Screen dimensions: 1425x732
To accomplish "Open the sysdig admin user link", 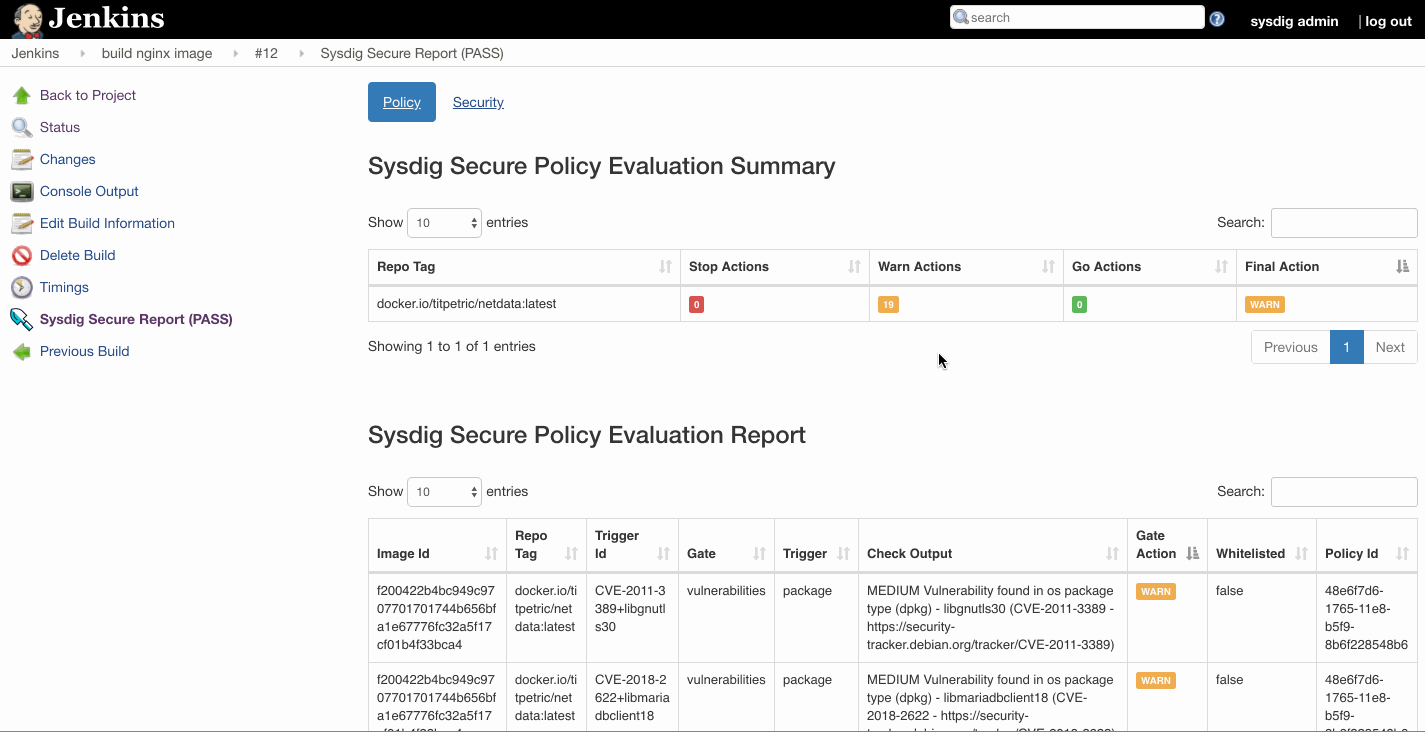I will [1294, 21].
